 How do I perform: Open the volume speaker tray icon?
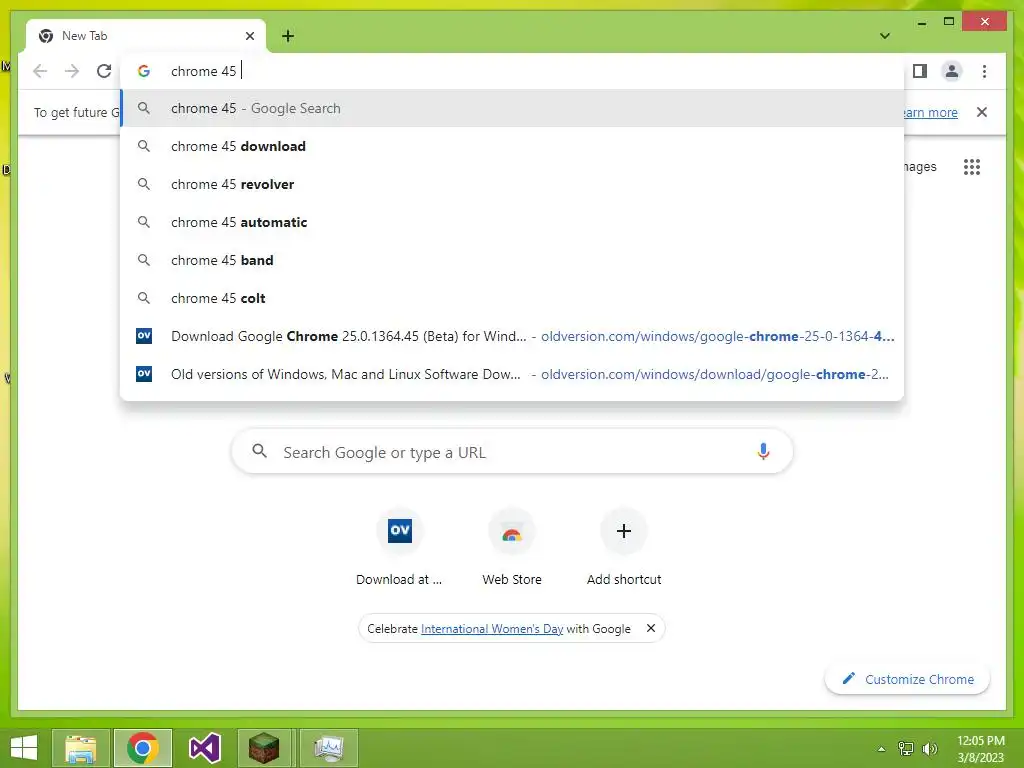930,749
